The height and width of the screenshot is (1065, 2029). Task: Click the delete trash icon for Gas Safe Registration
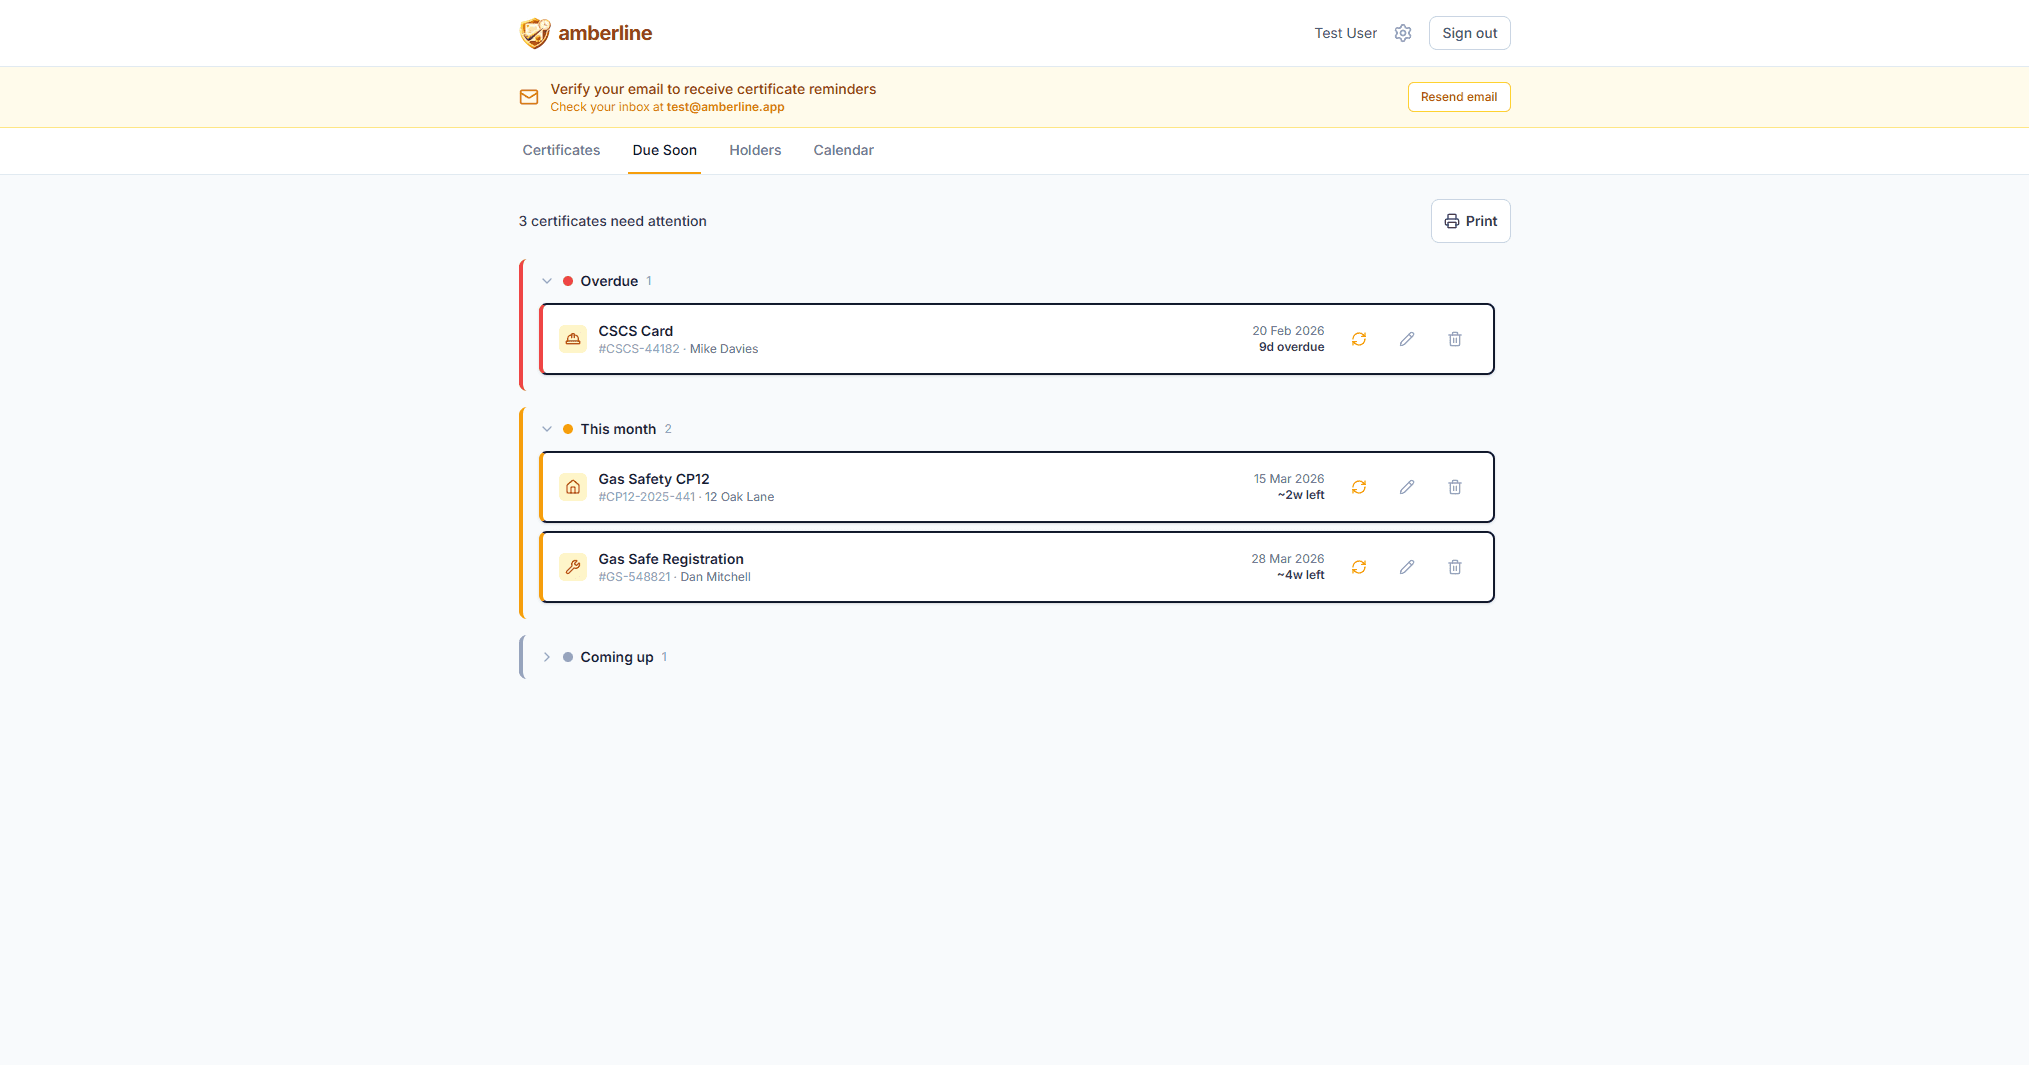pos(1455,567)
